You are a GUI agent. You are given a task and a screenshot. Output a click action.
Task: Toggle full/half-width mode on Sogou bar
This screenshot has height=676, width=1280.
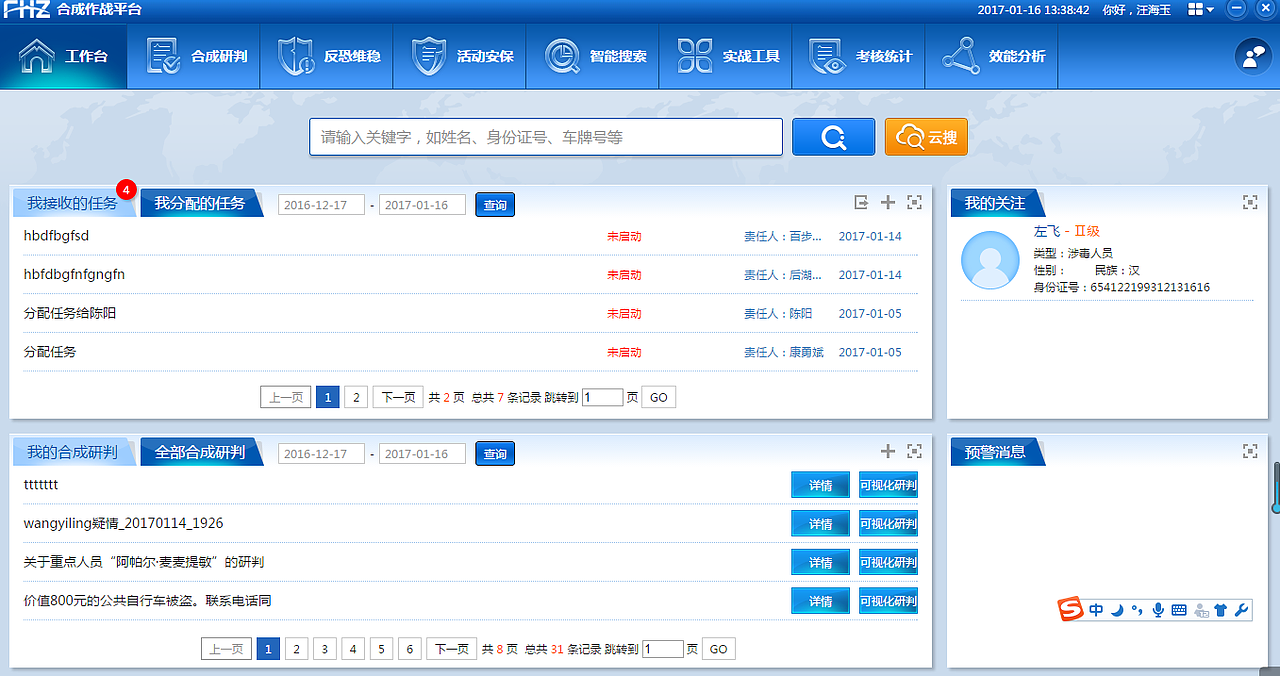(1118, 610)
